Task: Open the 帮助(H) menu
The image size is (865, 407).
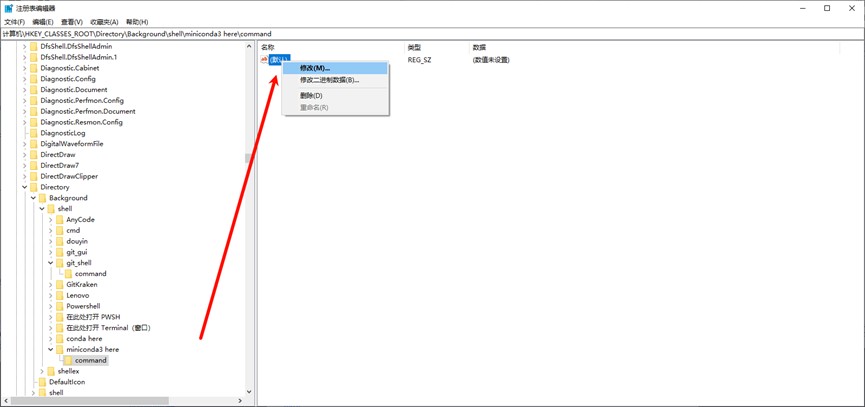Action: [x=137, y=22]
